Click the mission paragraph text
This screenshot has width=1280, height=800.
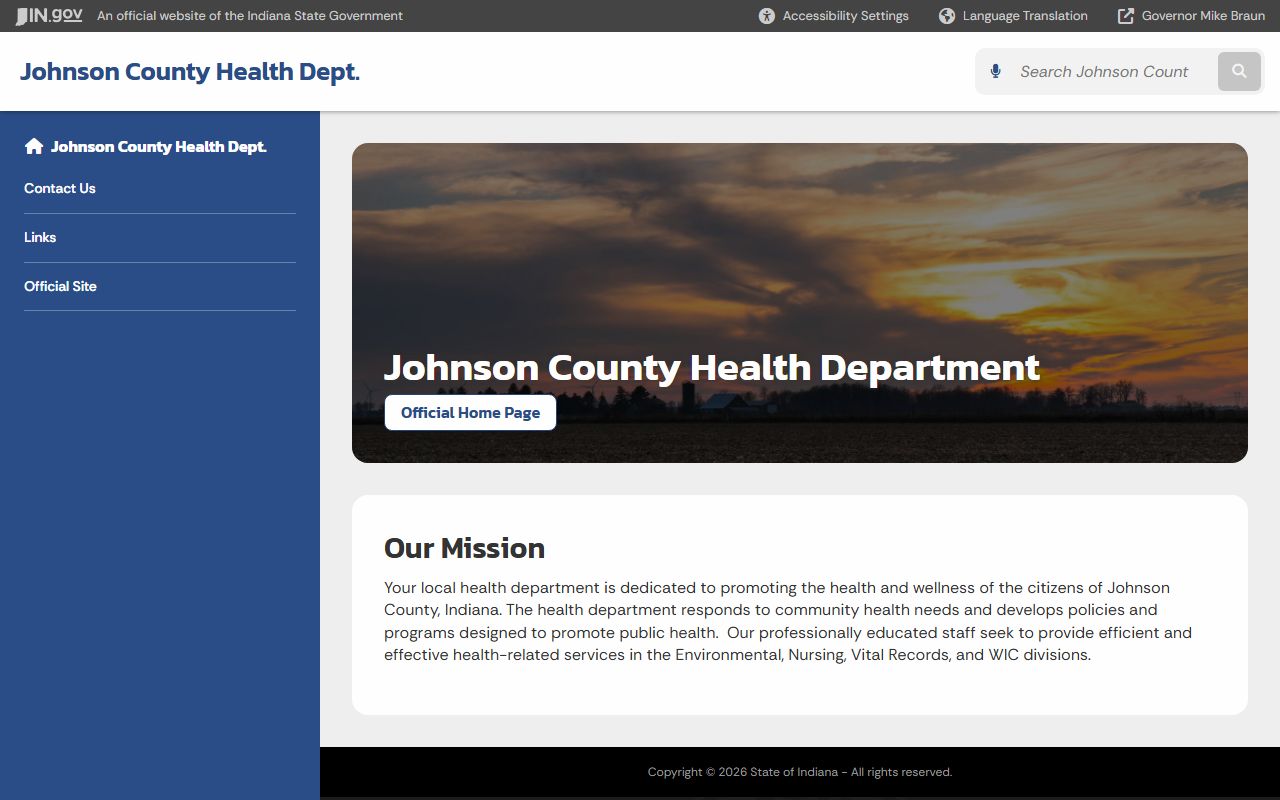click(788, 621)
